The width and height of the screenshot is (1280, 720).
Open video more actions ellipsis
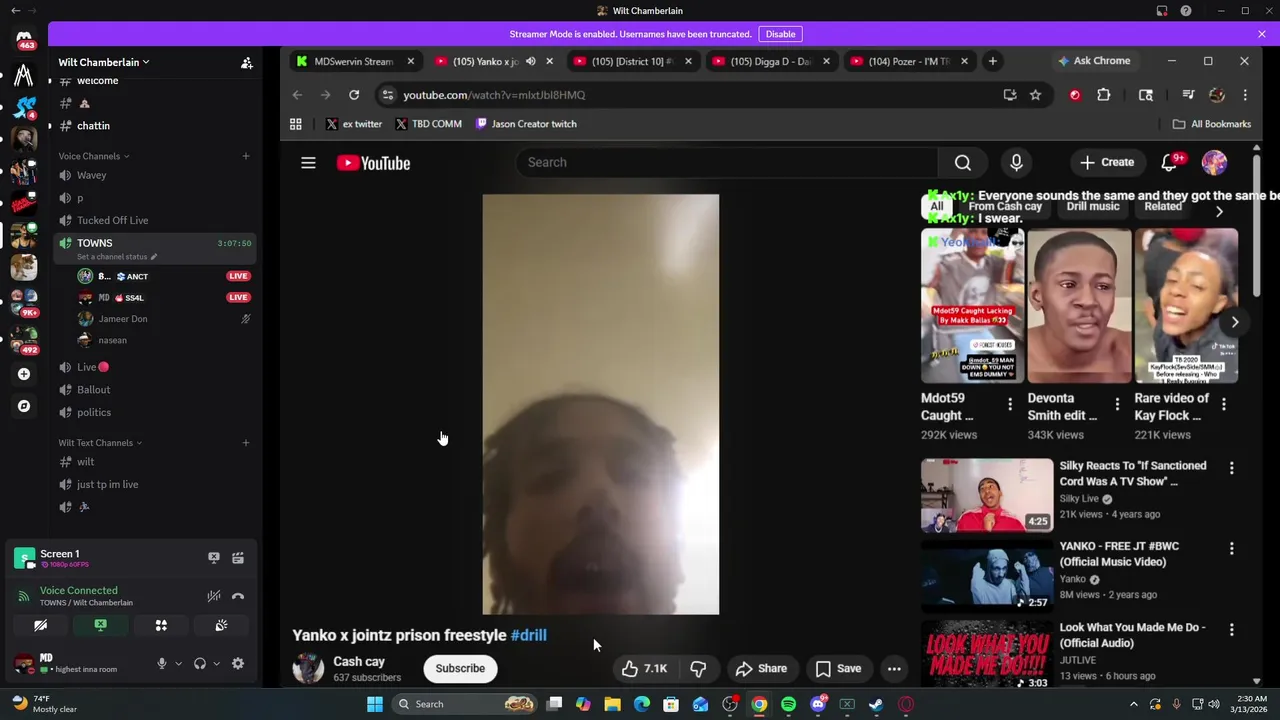(894, 668)
